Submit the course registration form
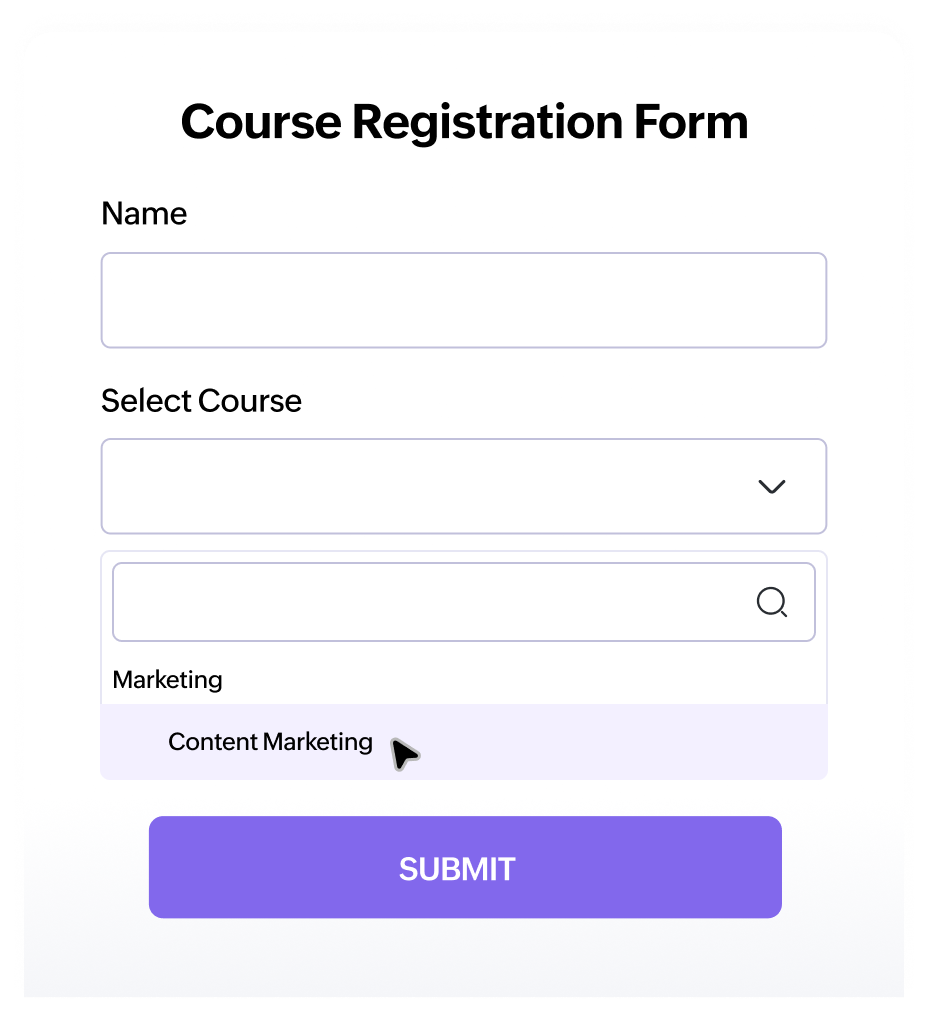The image size is (927, 1011). click(x=464, y=867)
